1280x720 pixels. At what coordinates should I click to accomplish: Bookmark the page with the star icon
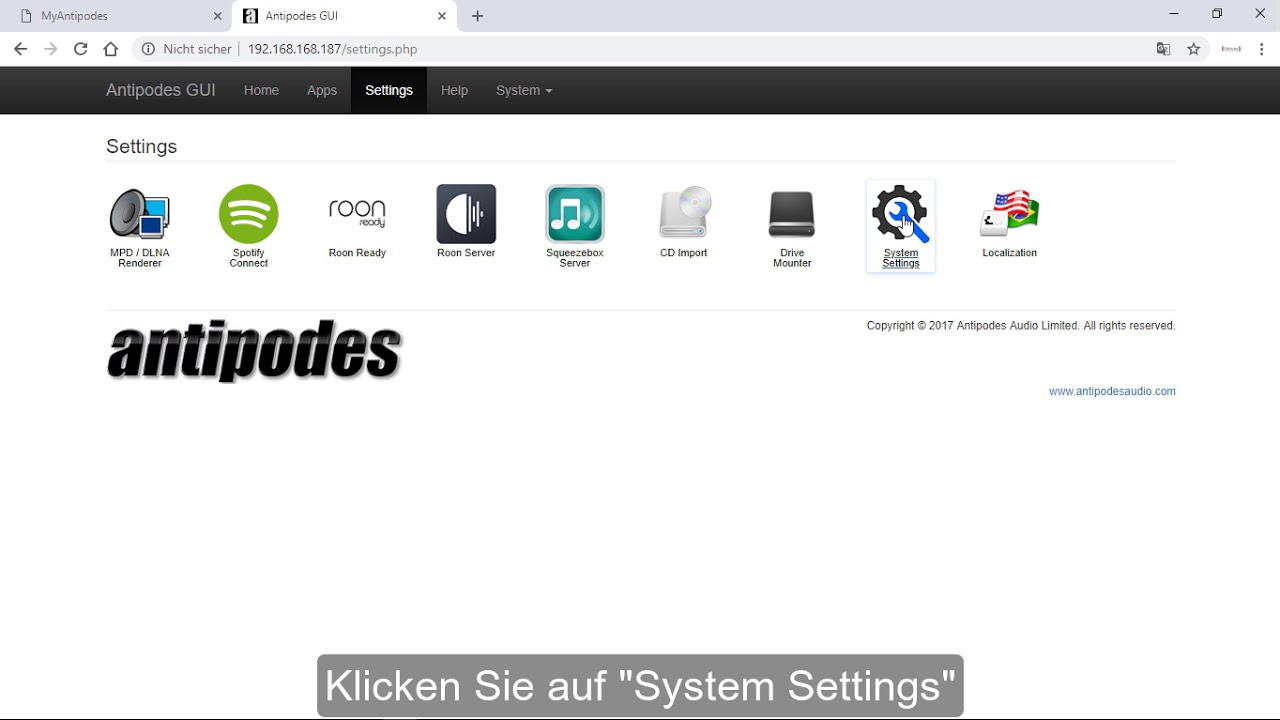[x=1194, y=49]
